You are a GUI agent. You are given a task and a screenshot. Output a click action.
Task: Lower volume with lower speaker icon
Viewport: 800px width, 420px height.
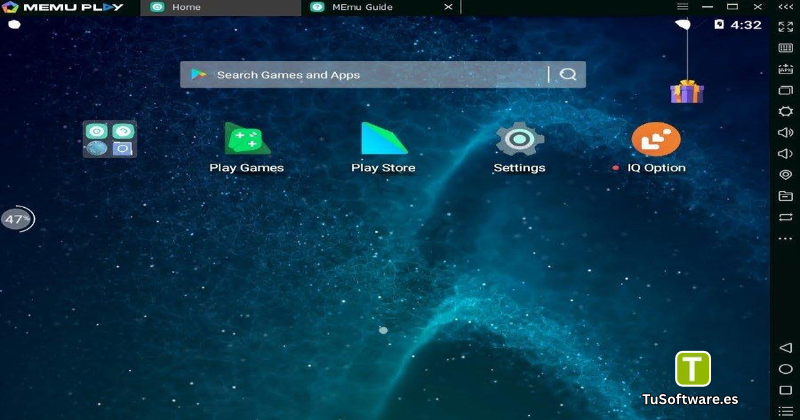pos(786,154)
